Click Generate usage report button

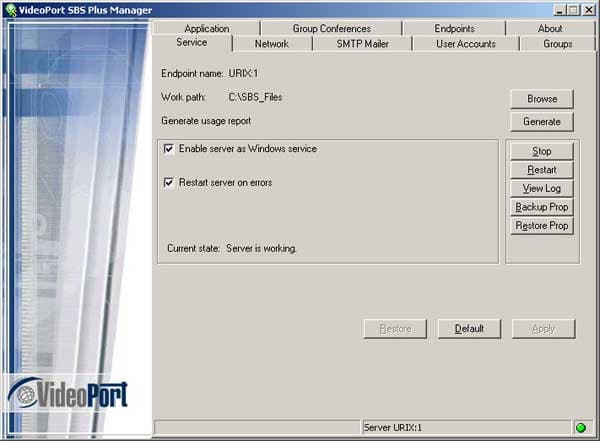click(x=542, y=122)
